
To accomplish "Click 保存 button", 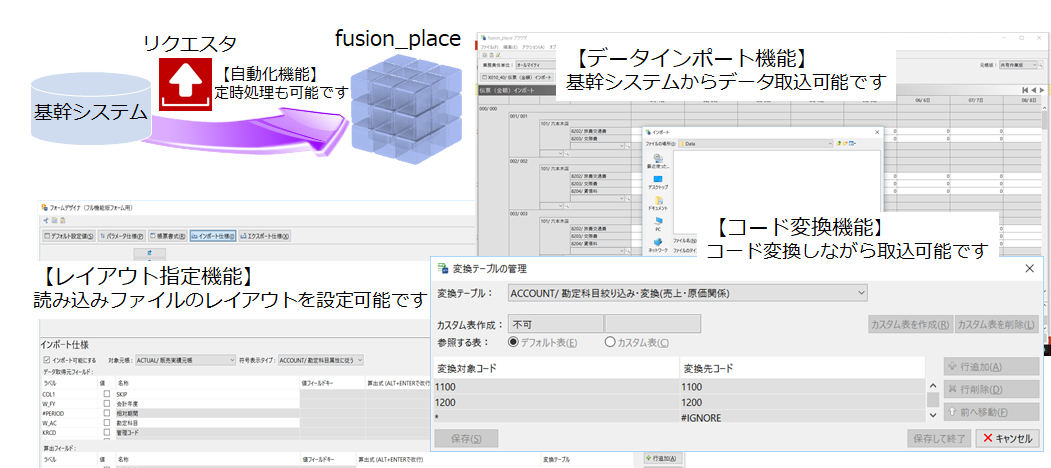I will pyautogui.click(x=467, y=438).
